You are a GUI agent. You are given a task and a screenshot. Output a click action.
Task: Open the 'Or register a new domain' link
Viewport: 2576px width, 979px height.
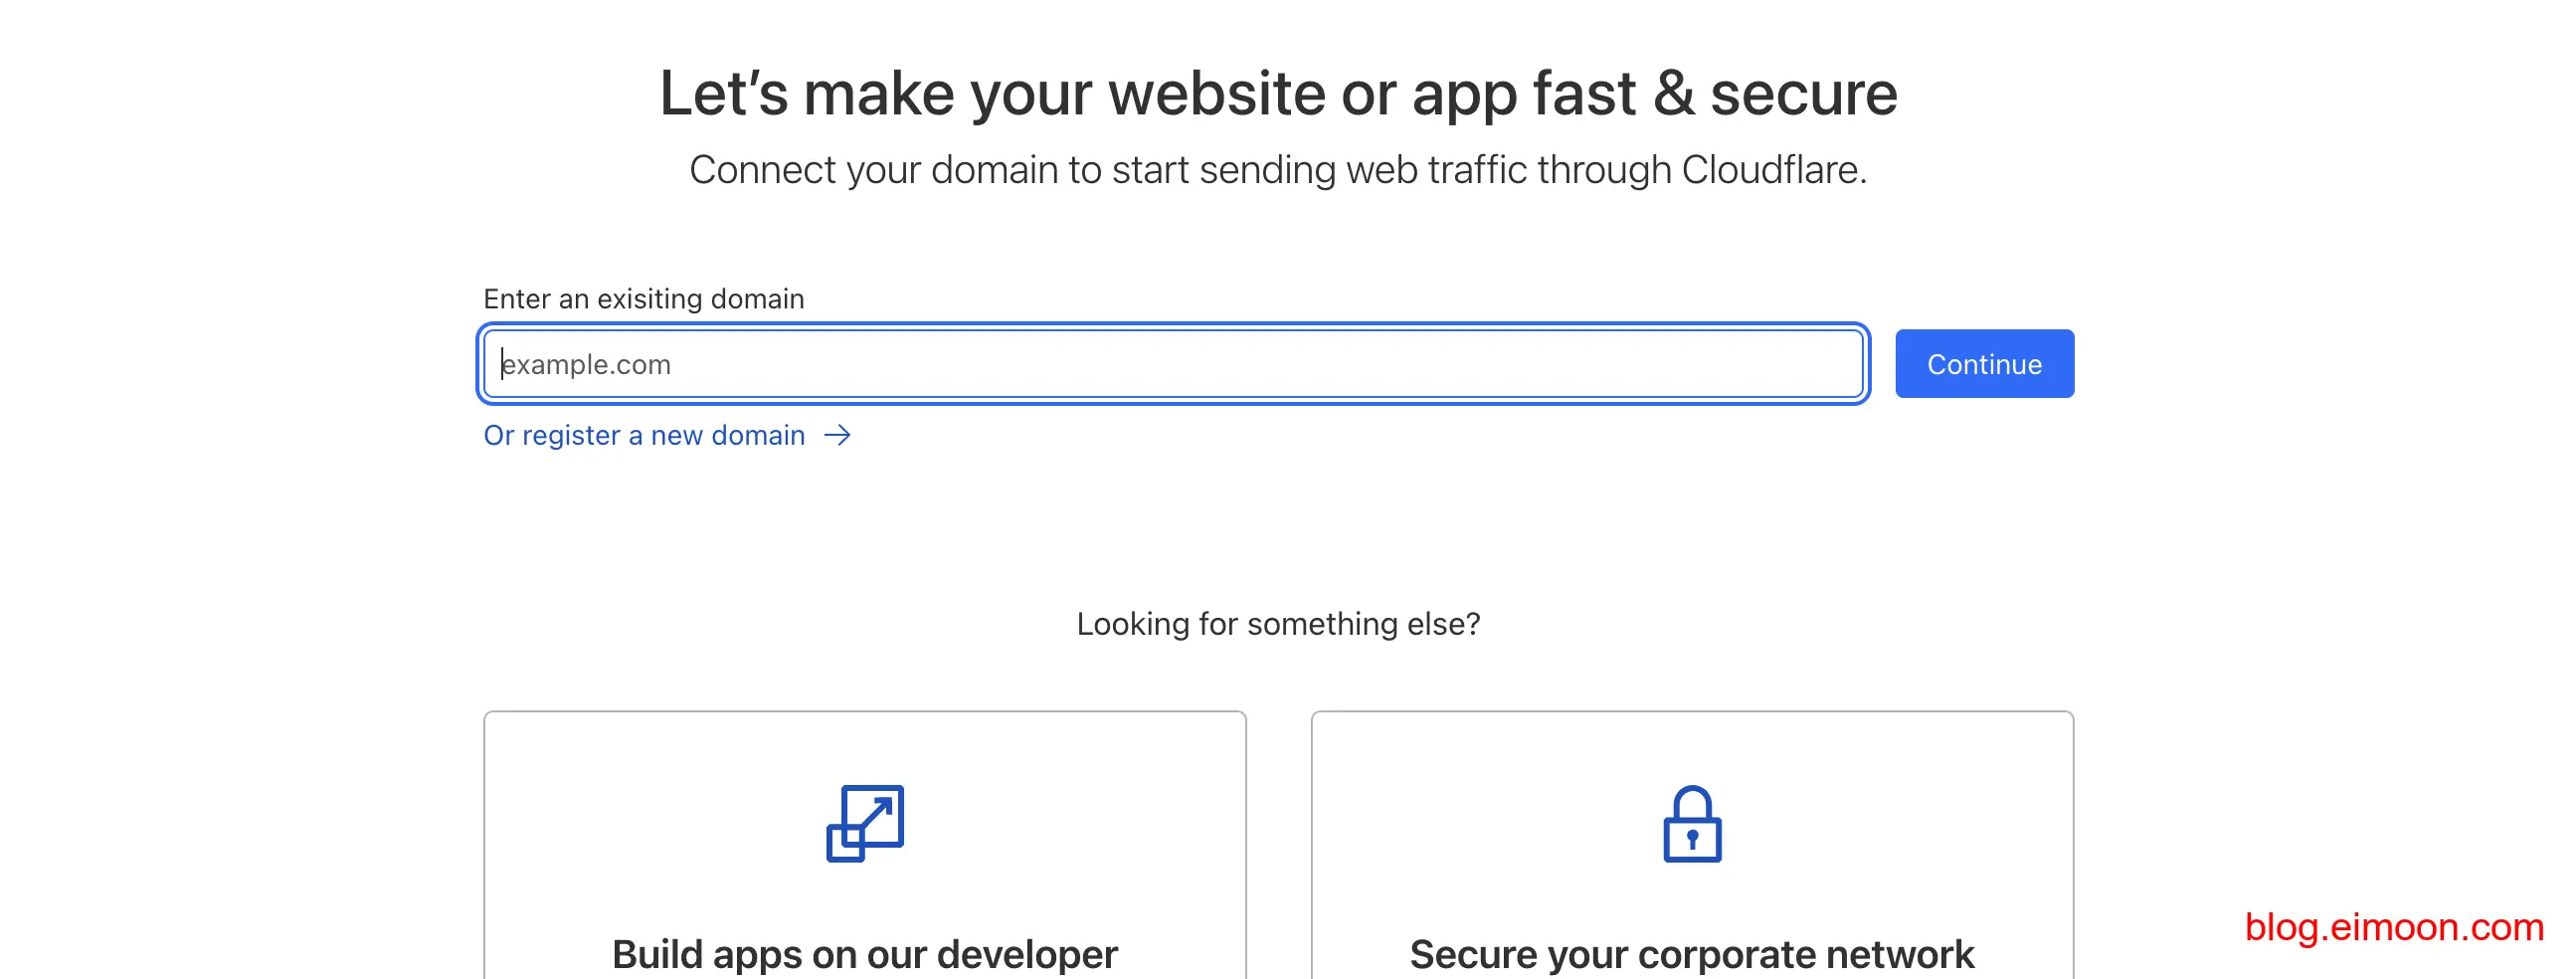coord(644,436)
